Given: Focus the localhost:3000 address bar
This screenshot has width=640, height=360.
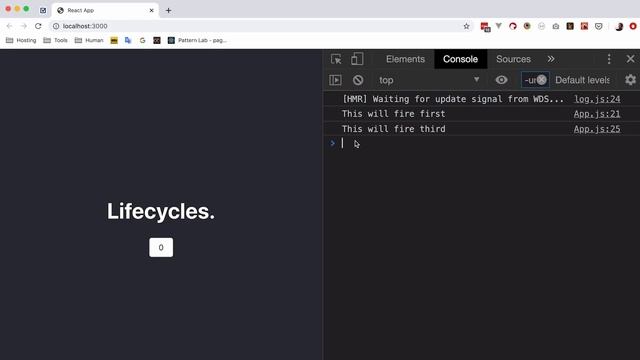Looking at the screenshot, I should pos(261,26).
